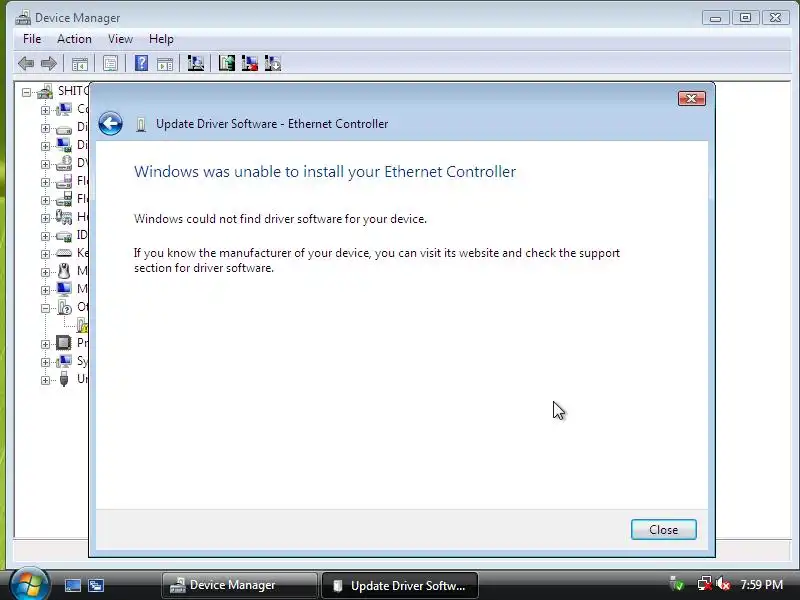The width and height of the screenshot is (800, 600).
Task: Select the root computer icon in tree
Action: [x=45, y=91]
